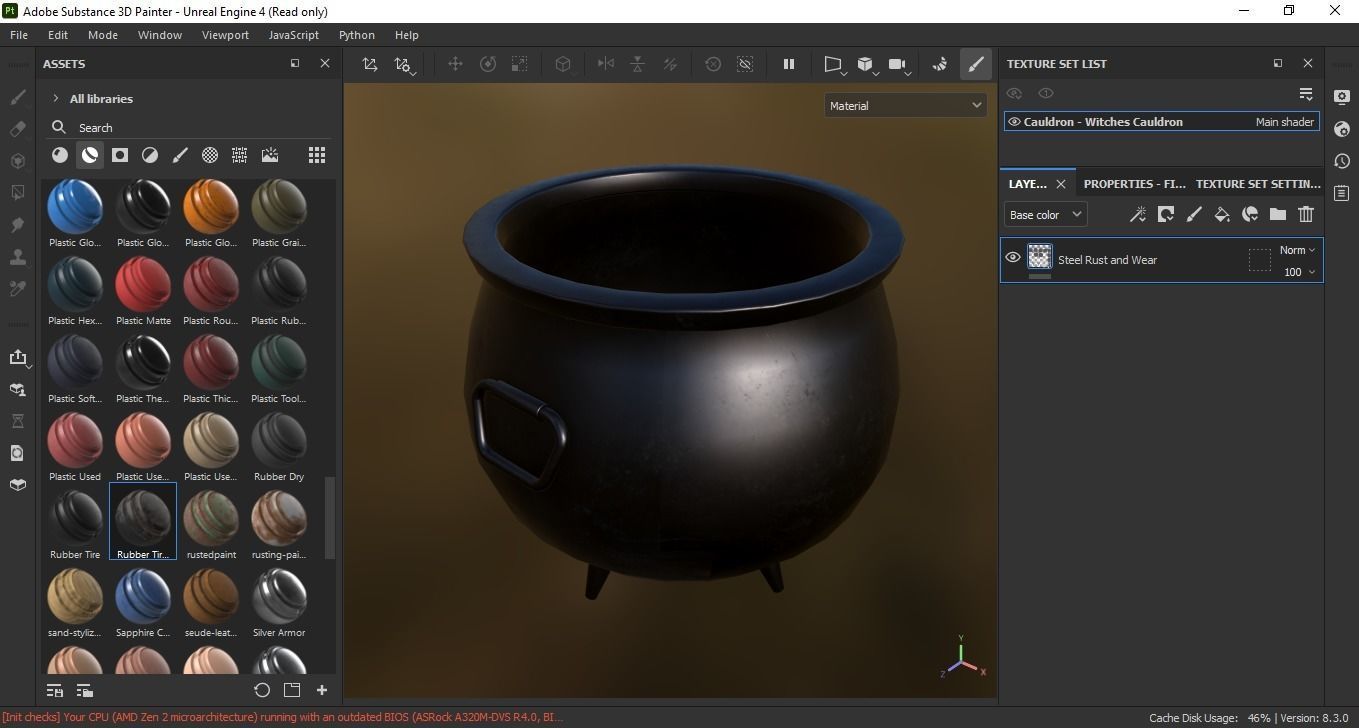Delete layer using trash icon
This screenshot has width=1359, height=728.
[1306, 214]
